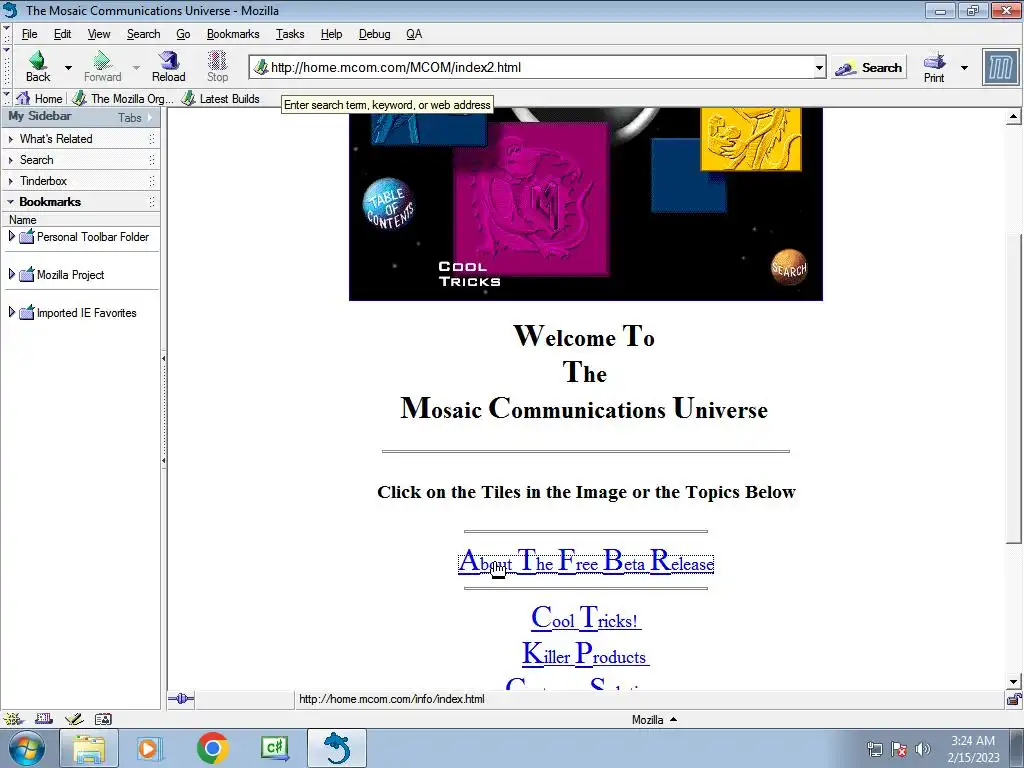Screen dimensions: 1024x768
Task: Open the View menu
Action: tap(99, 34)
